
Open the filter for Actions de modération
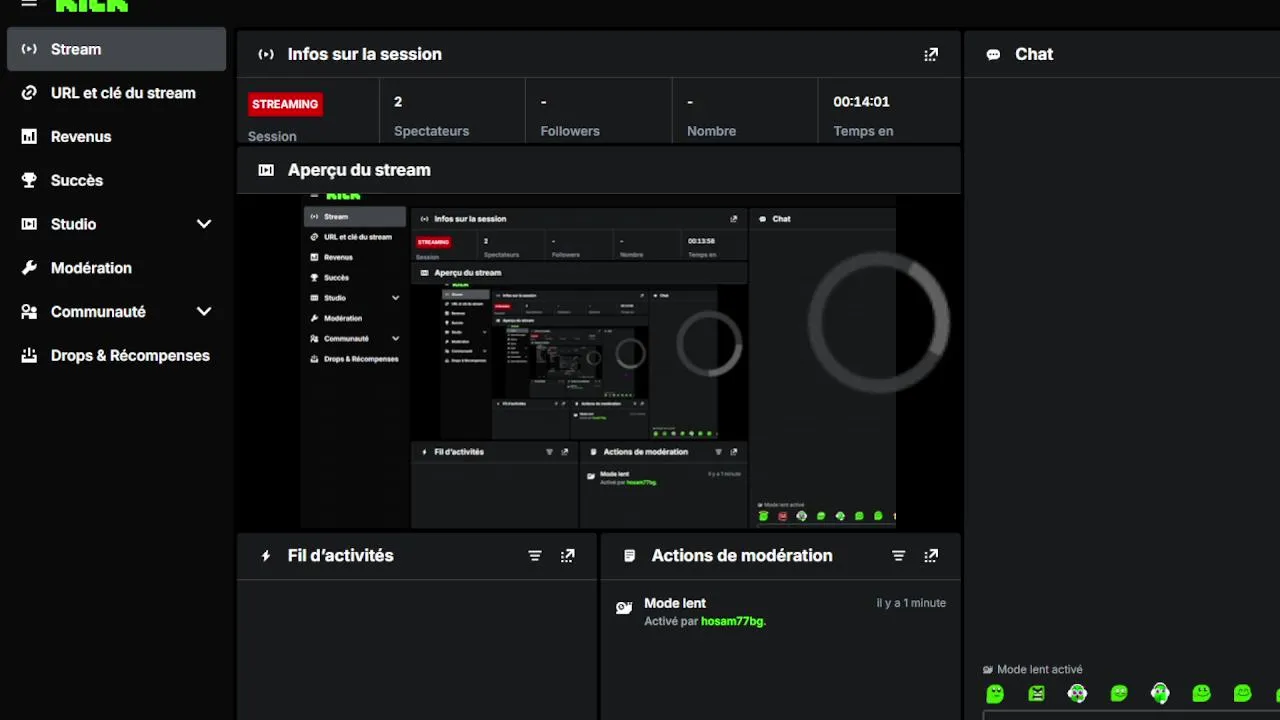coord(898,556)
